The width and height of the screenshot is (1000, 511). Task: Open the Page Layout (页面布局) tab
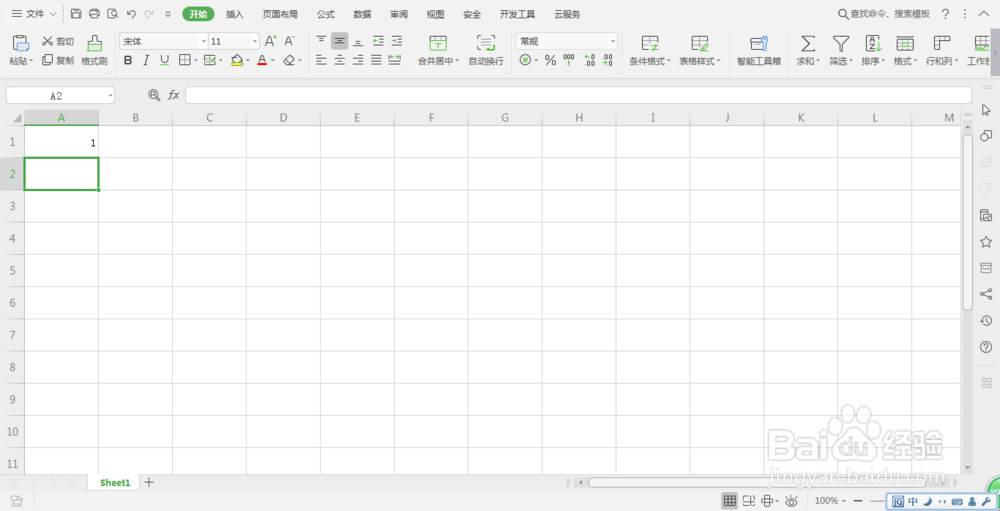280,14
